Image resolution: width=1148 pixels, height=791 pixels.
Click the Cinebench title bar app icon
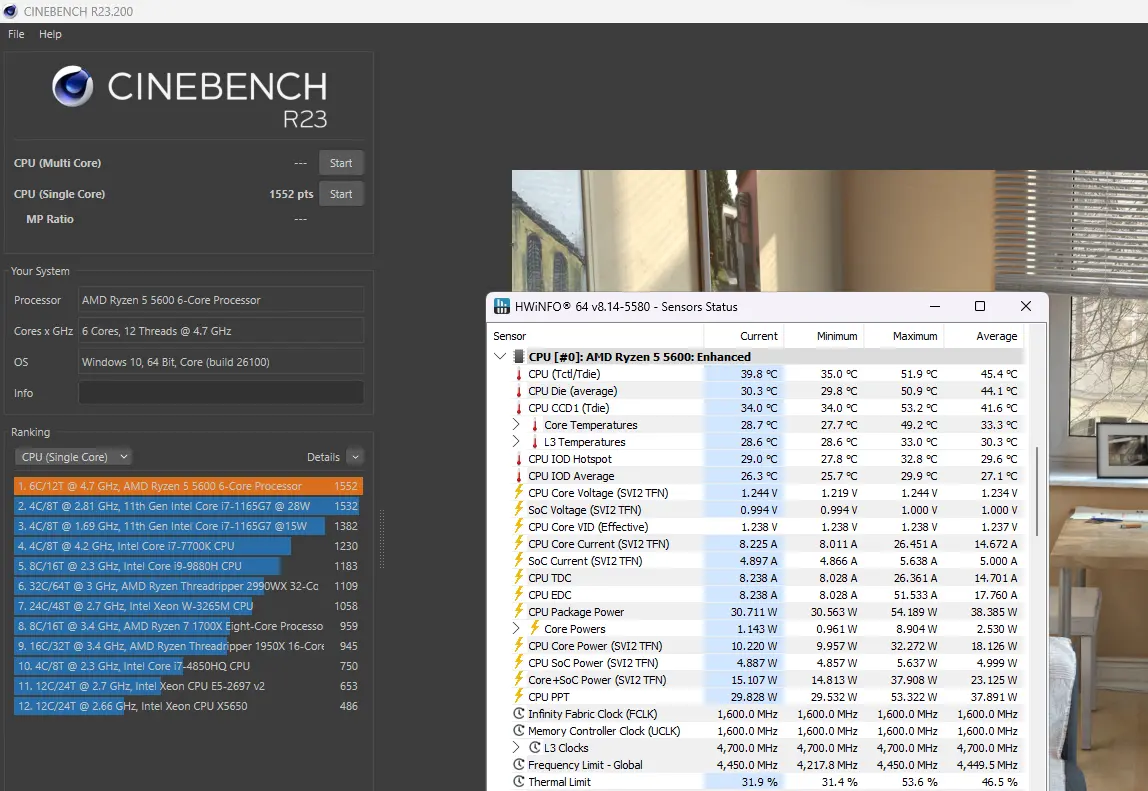pos(10,11)
